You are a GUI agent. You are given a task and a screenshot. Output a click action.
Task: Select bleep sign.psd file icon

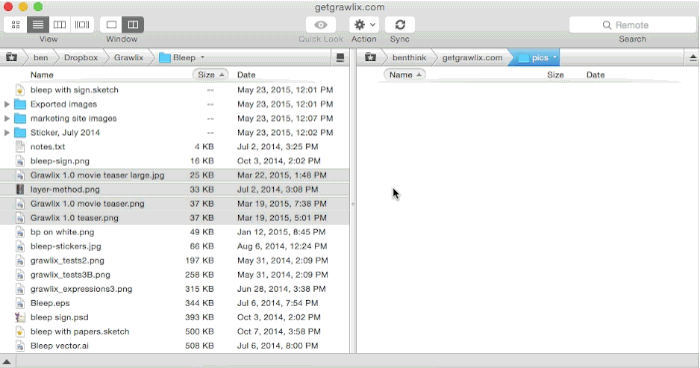coord(20,317)
